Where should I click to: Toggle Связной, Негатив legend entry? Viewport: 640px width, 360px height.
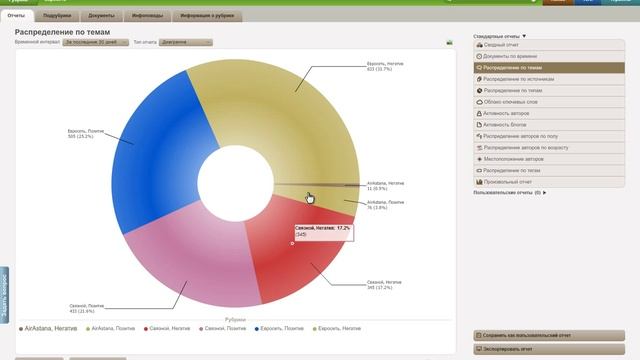click(x=167, y=329)
